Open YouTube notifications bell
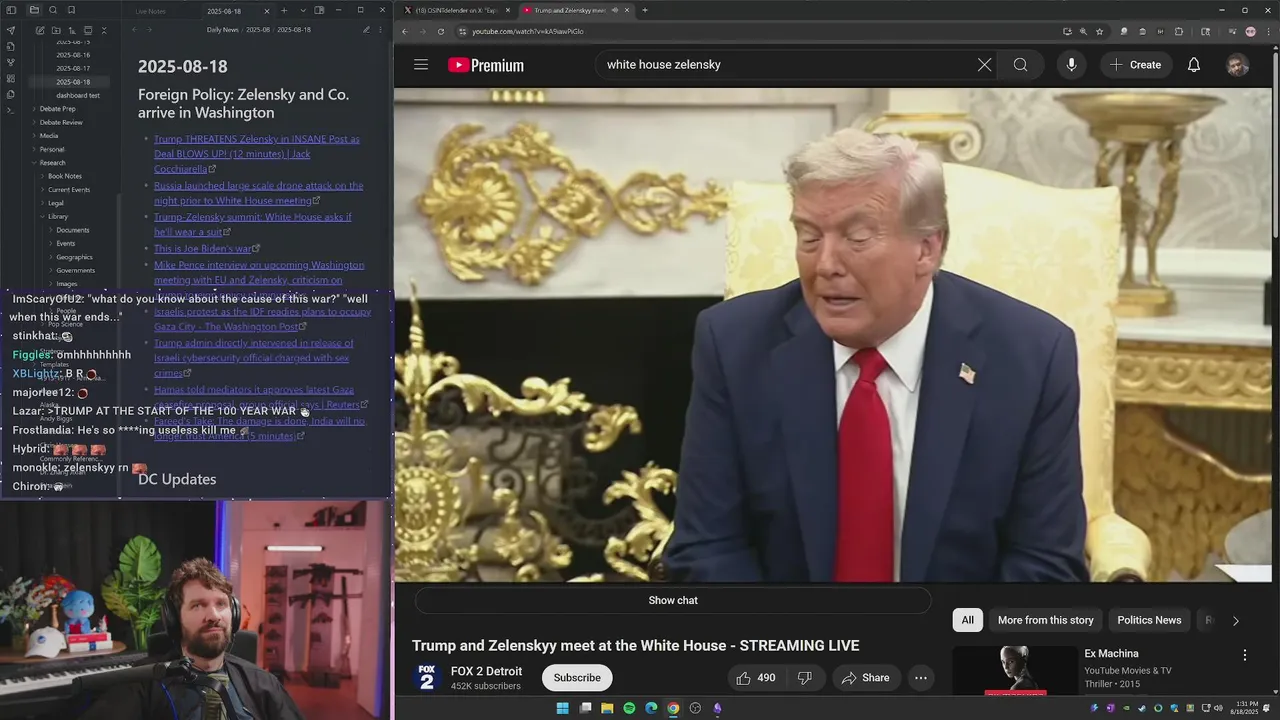 [1194, 65]
